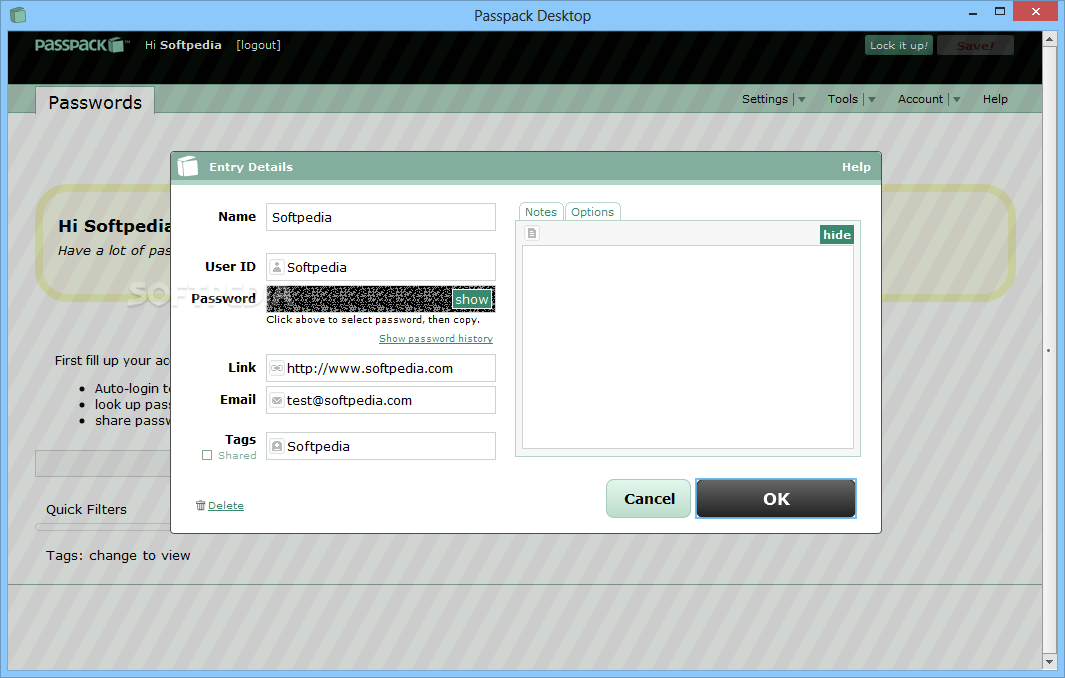This screenshot has width=1065, height=678.
Task: Click the Passpack Desktop title bar app icon
Action: (18, 14)
